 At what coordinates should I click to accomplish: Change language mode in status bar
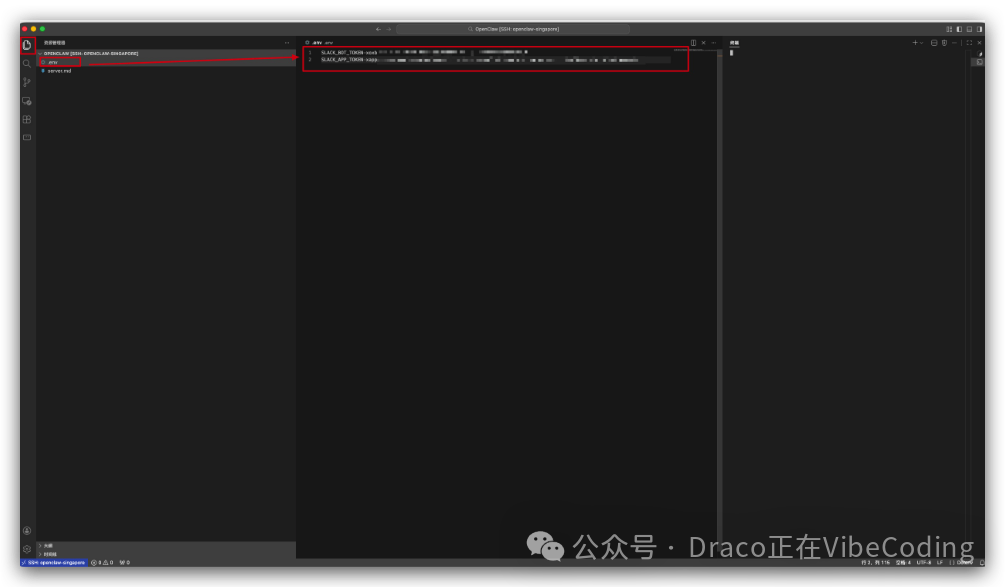click(x=961, y=563)
